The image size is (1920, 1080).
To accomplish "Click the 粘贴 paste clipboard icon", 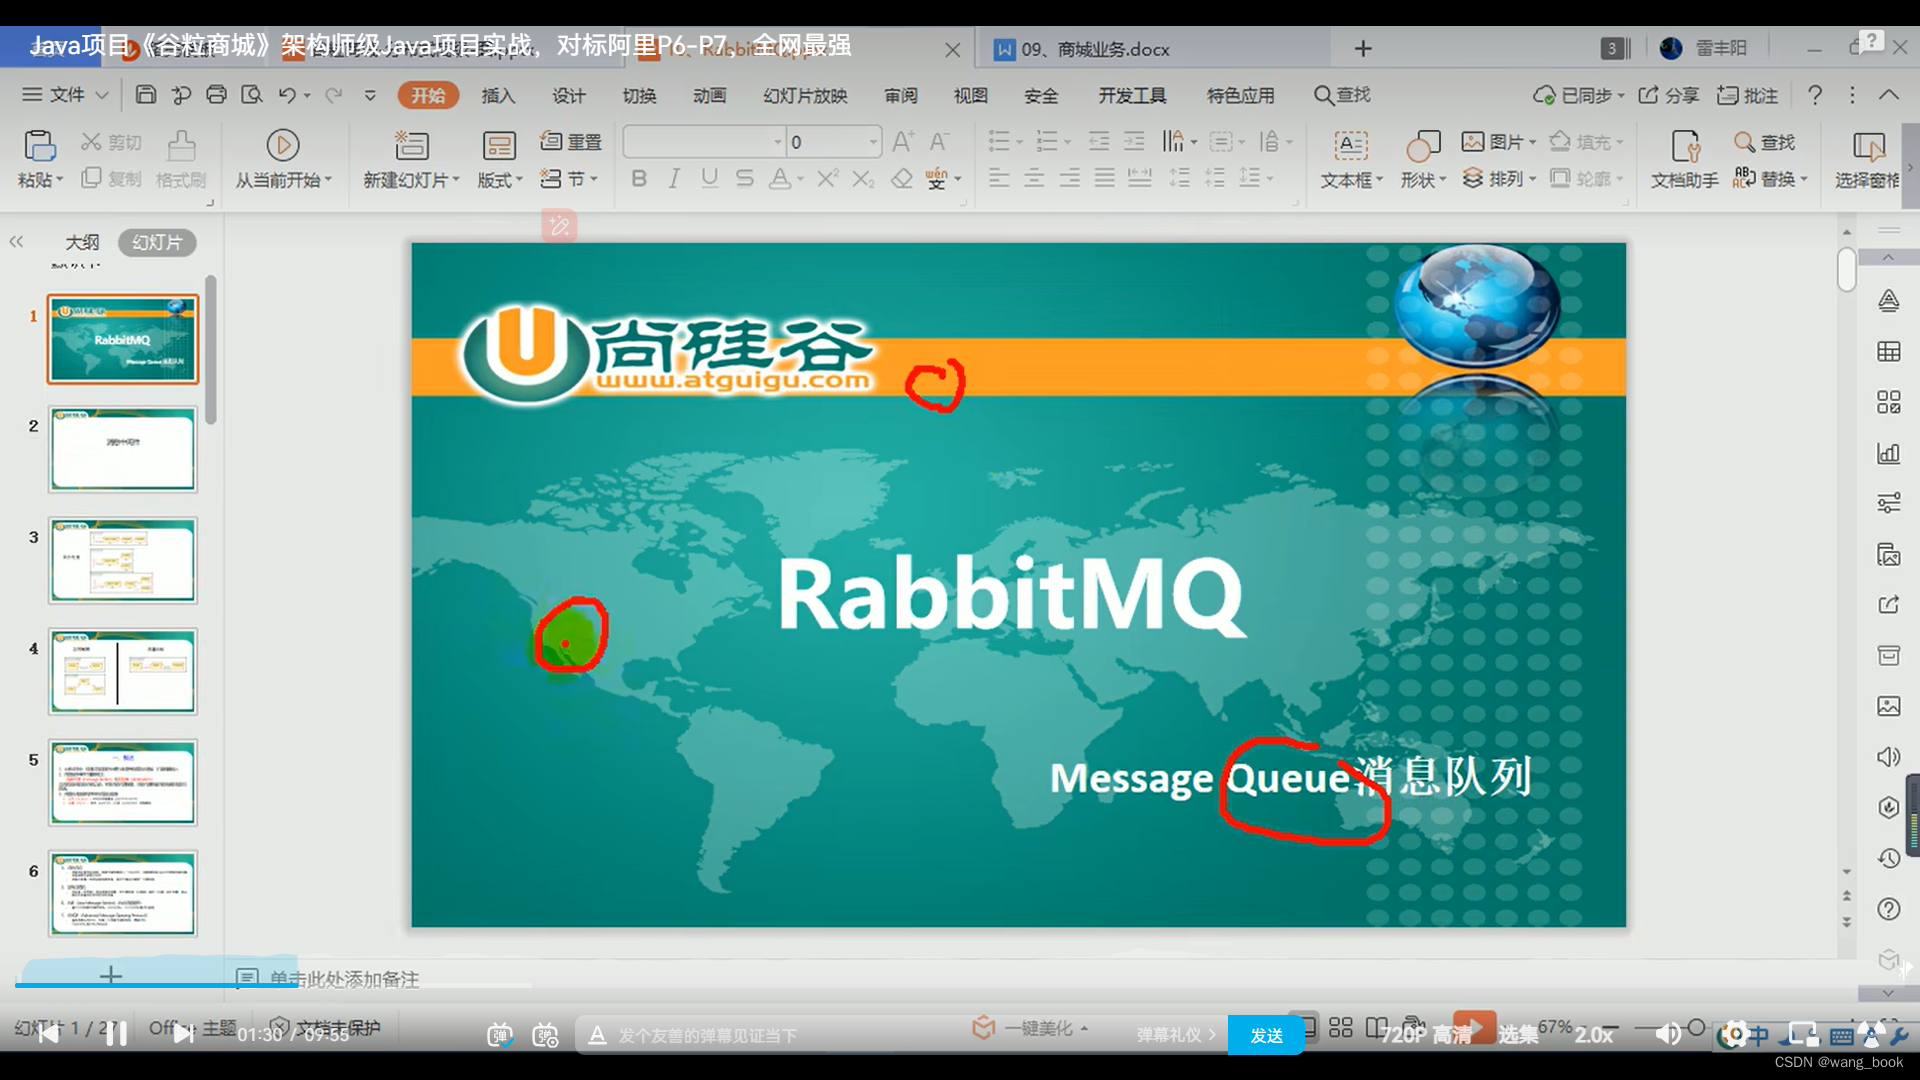I will click(x=40, y=146).
